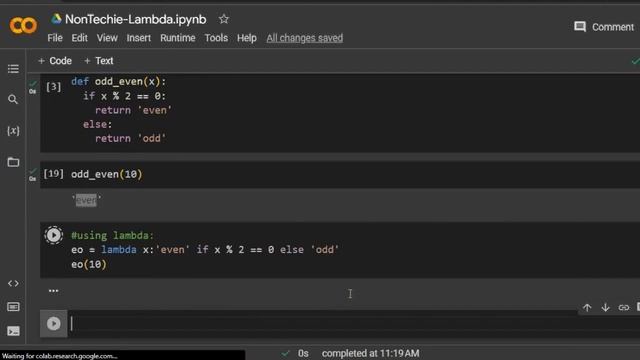Click the def odd_even(x): code line
Viewport: 640px width, 360px height.
[x=118, y=82]
